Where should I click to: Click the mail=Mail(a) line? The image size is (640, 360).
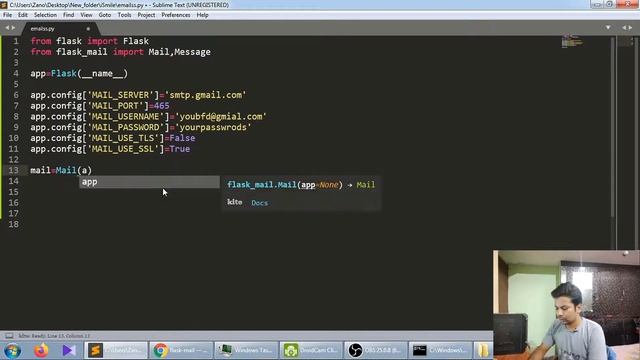pyautogui.click(x=61, y=170)
